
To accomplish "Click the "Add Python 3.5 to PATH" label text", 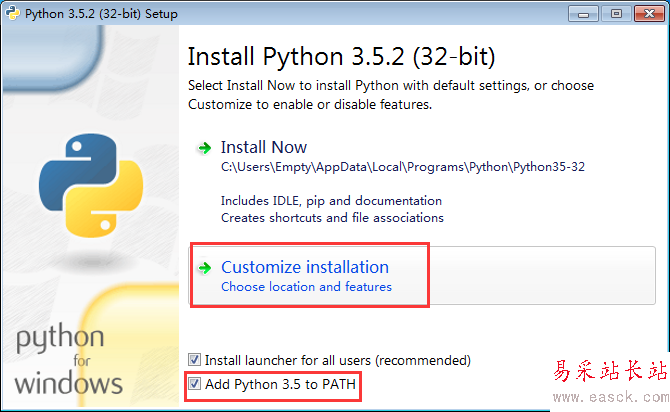I will point(280,384).
